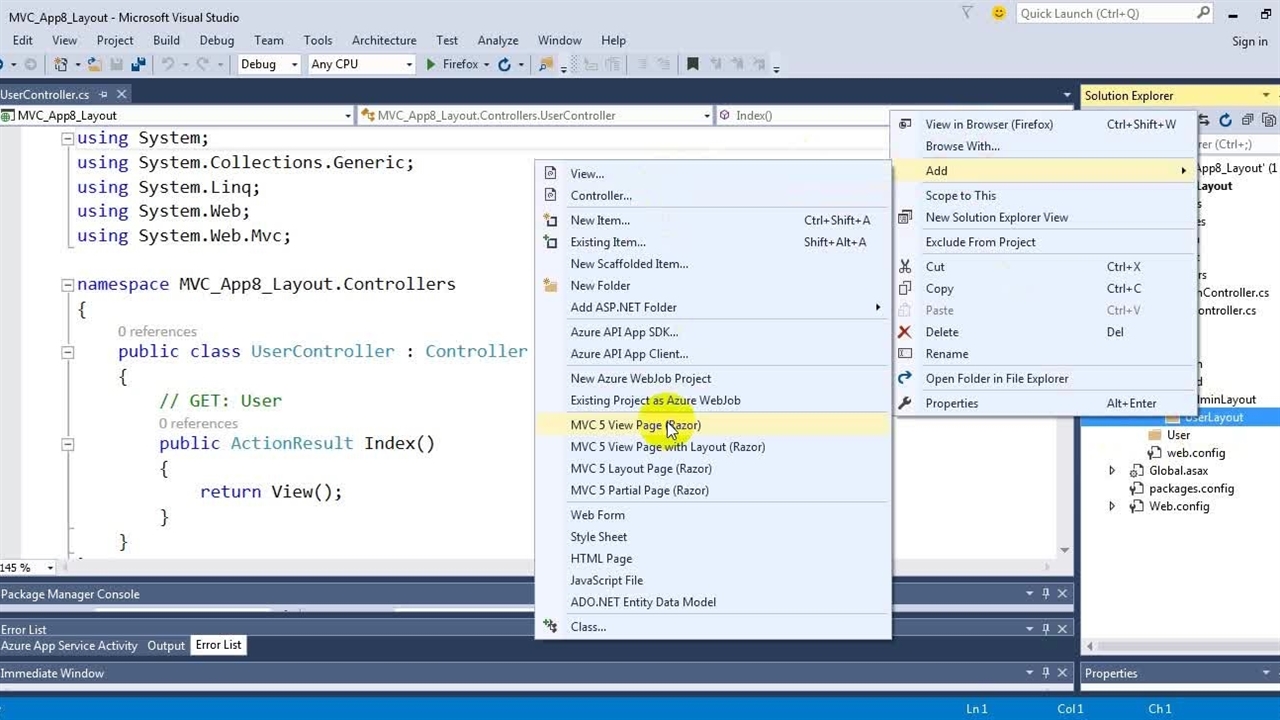The width and height of the screenshot is (1280, 720).
Task: Choose New Scaffolded Item from Add menu
Action: (x=629, y=263)
